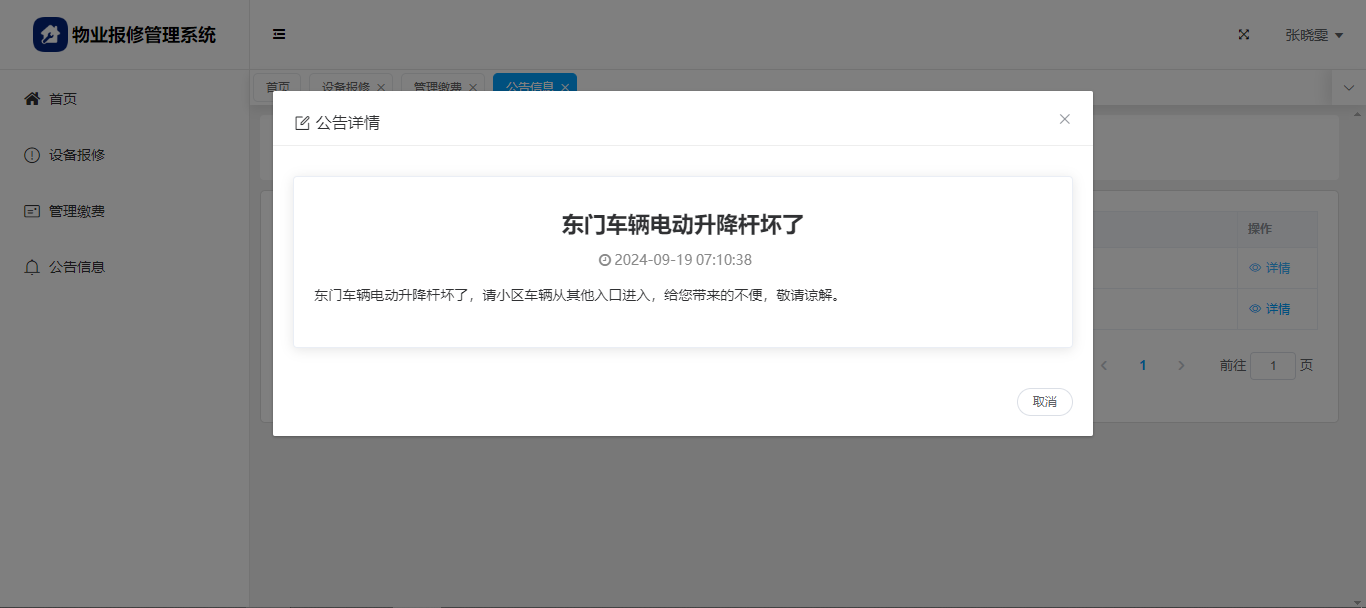The width and height of the screenshot is (1366, 608).
Task: Click the bell icon beside 公告信息
Action: [x=32, y=267]
